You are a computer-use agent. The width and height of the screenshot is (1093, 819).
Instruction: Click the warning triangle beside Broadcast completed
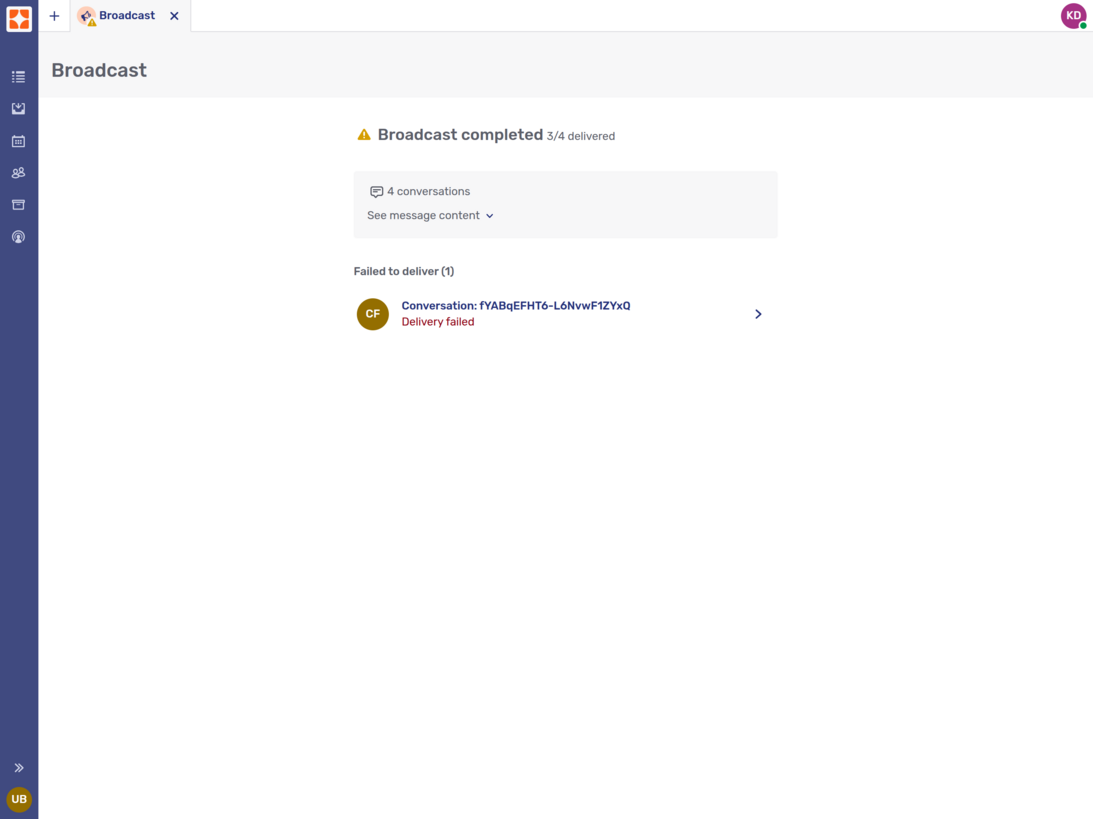click(364, 133)
